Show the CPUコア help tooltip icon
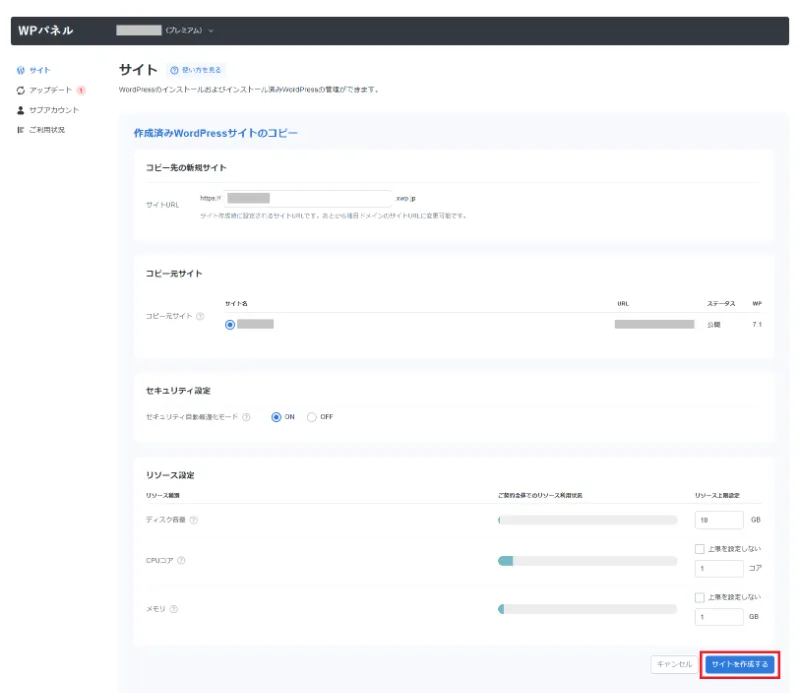The width and height of the screenshot is (800, 693). click(x=181, y=560)
